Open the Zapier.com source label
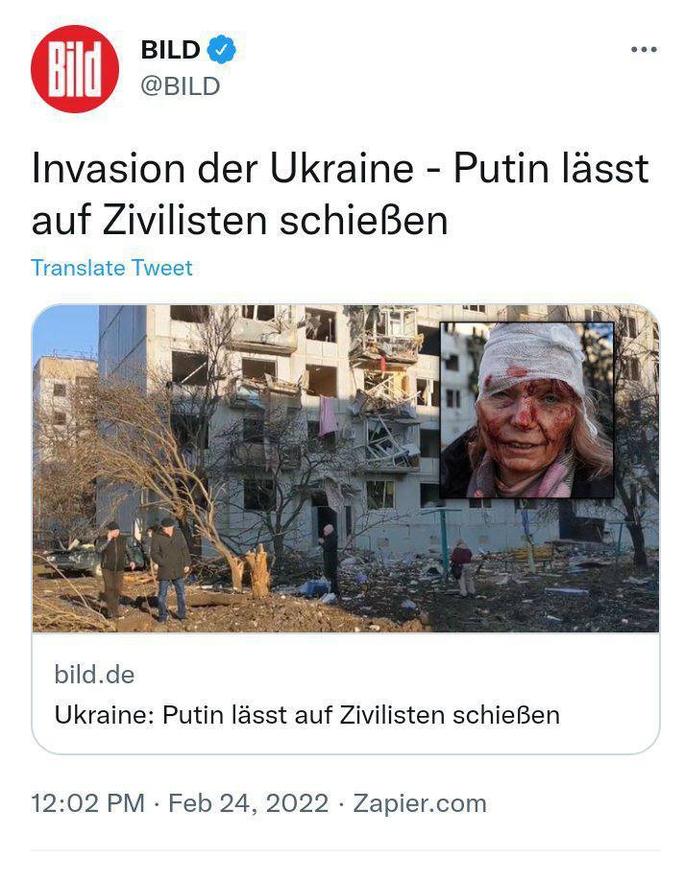This screenshot has height=882, width=684. click(x=420, y=803)
